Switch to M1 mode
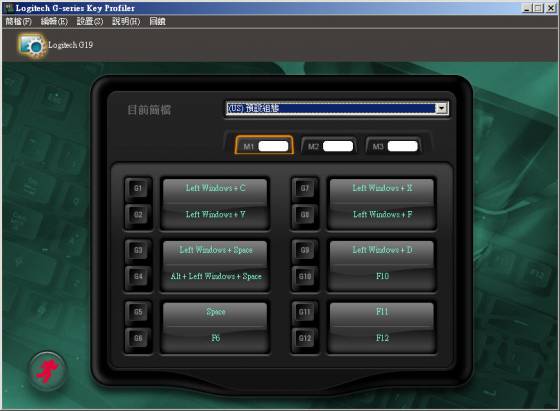 point(264,145)
